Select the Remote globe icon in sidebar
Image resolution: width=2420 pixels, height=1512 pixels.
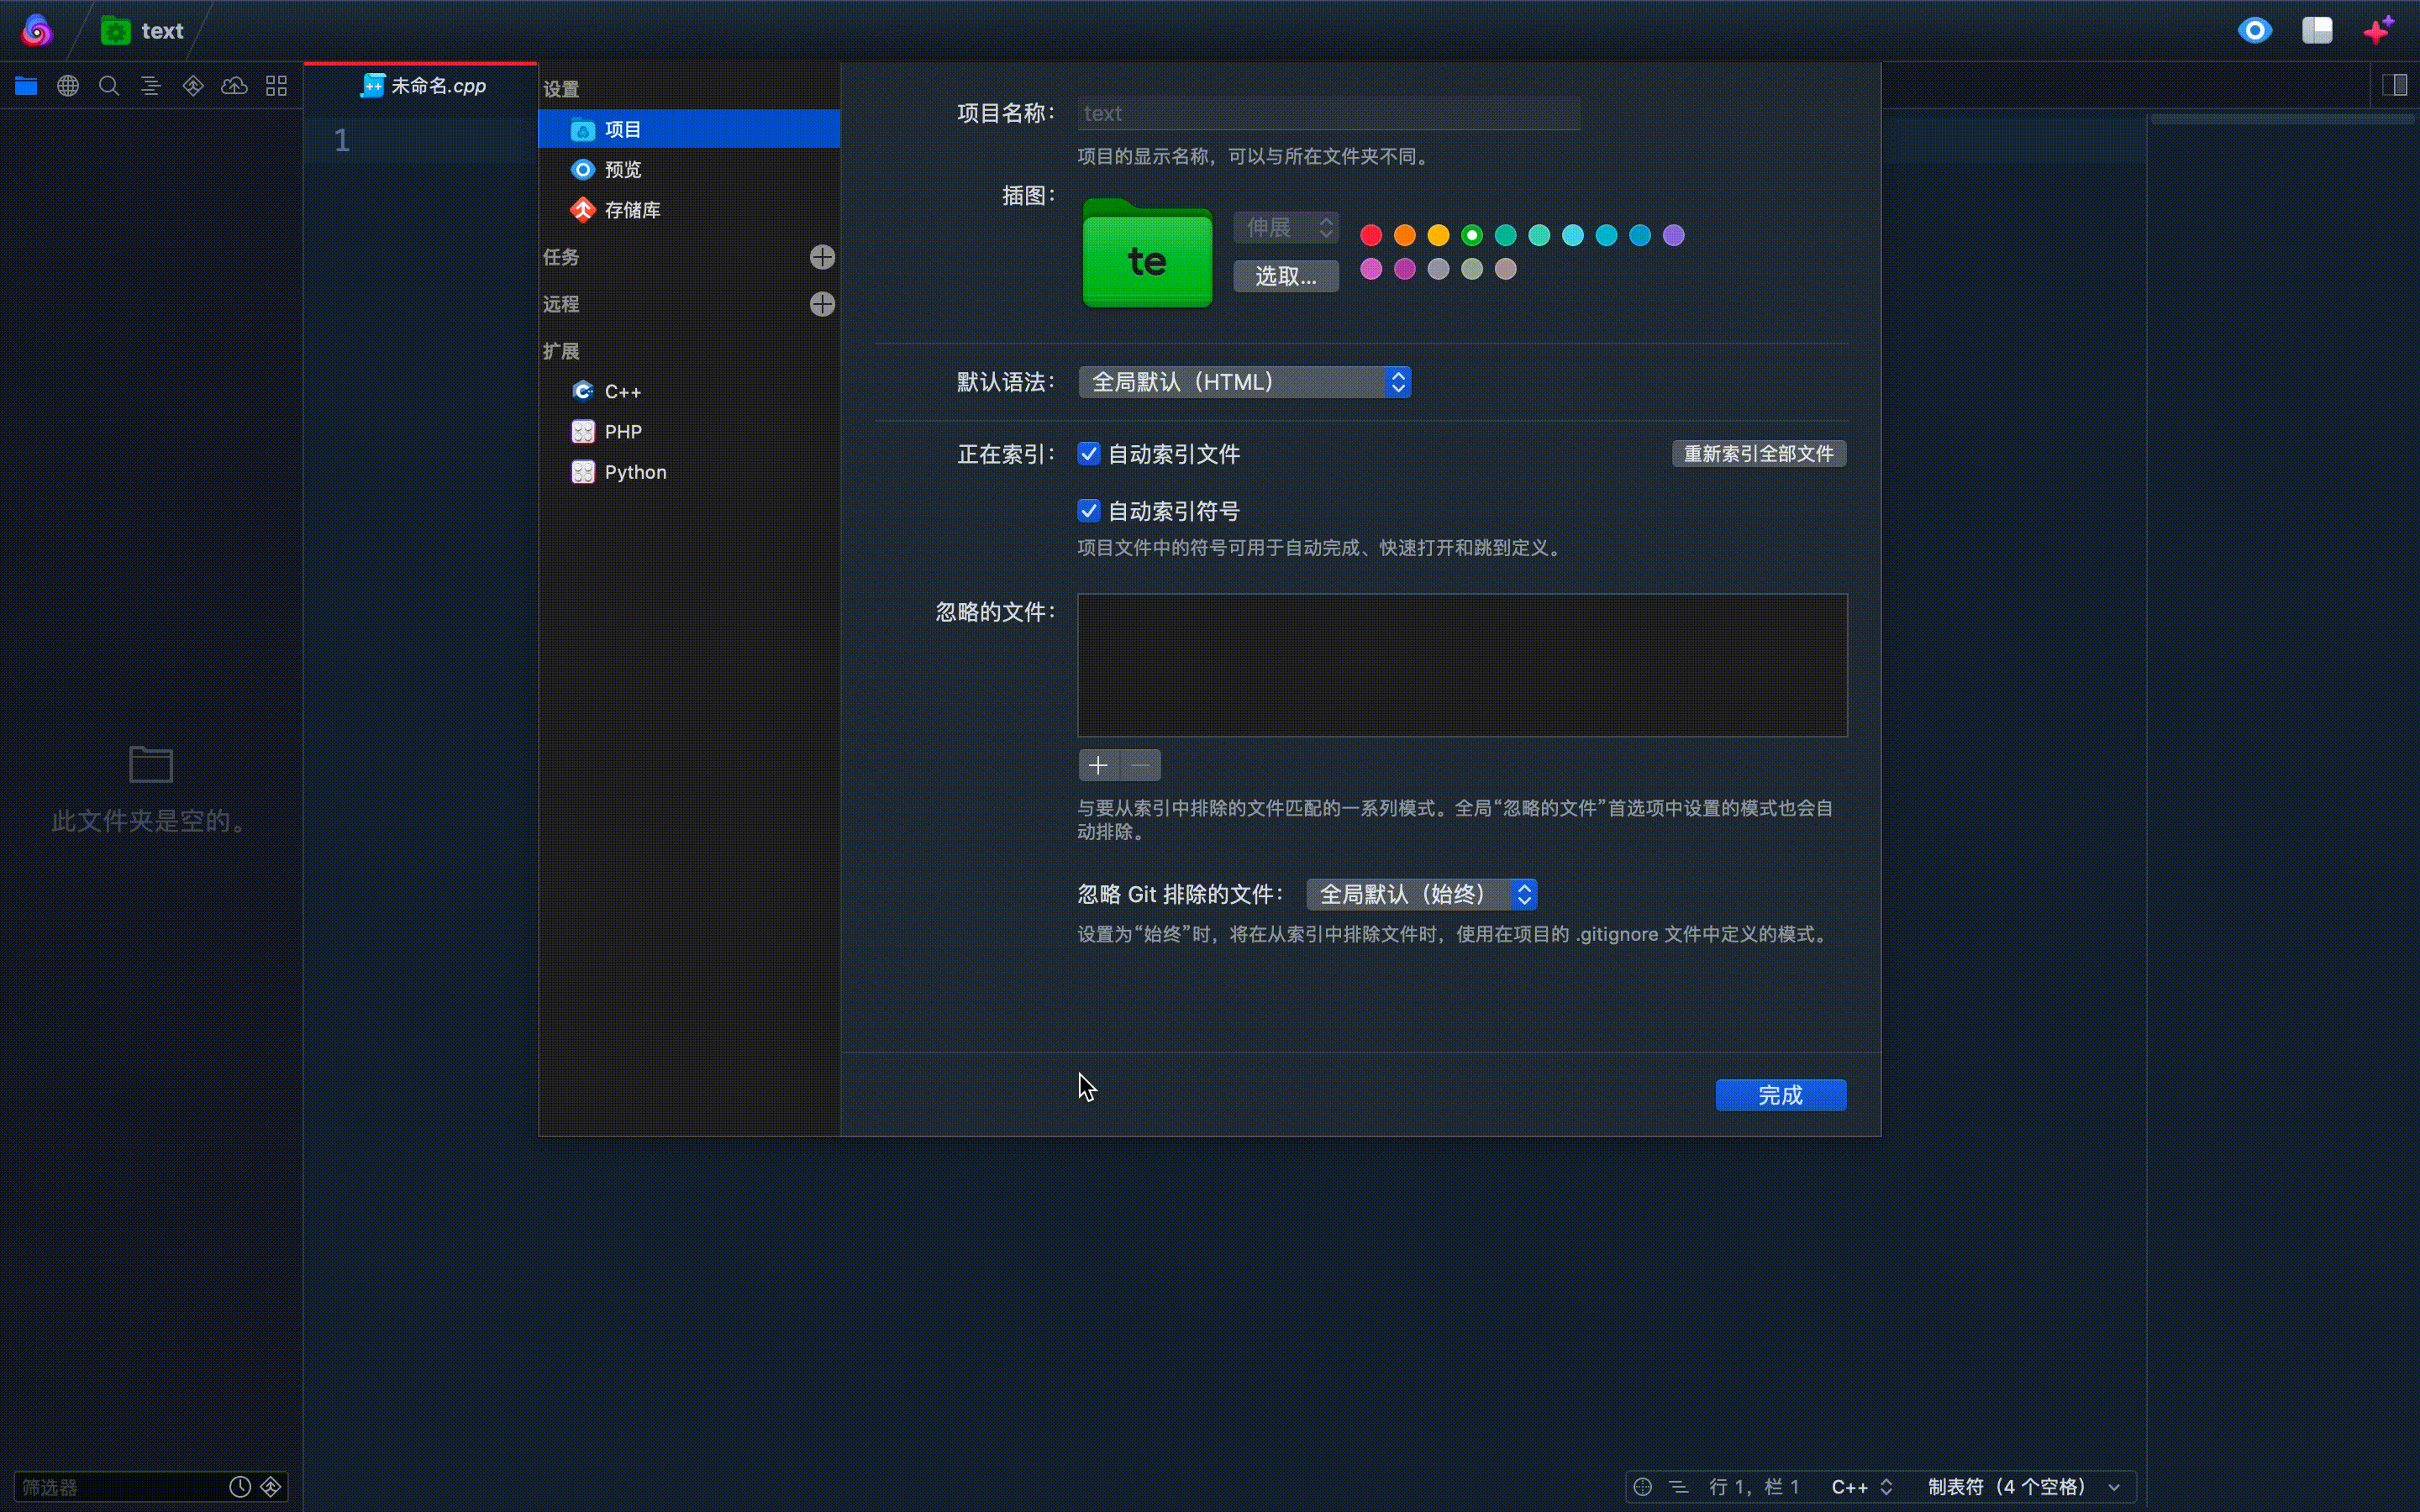tap(67, 86)
